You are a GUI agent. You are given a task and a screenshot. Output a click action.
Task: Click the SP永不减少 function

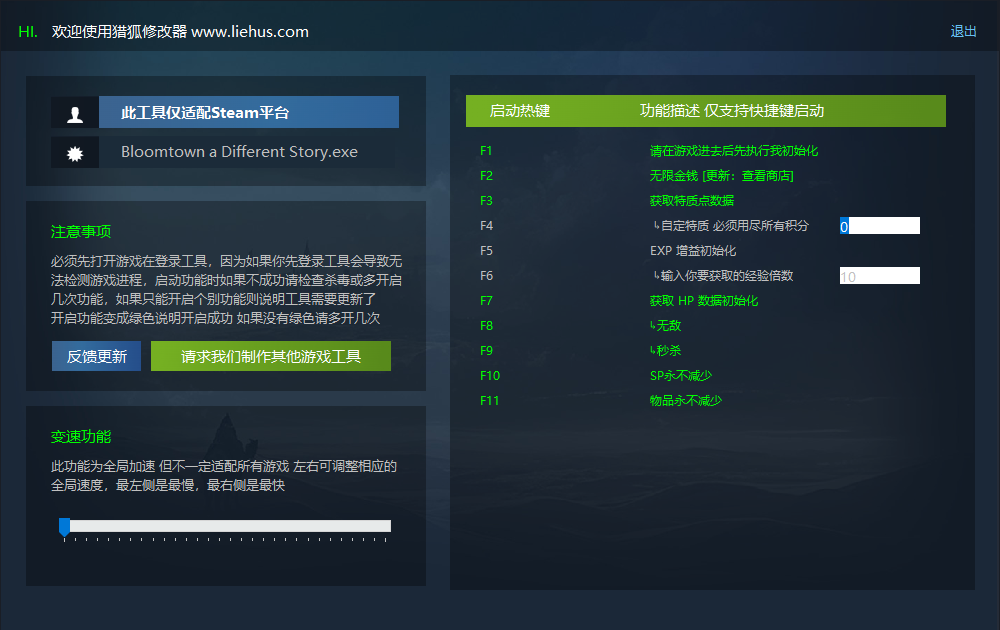pyautogui.click(x=680, y=376)
